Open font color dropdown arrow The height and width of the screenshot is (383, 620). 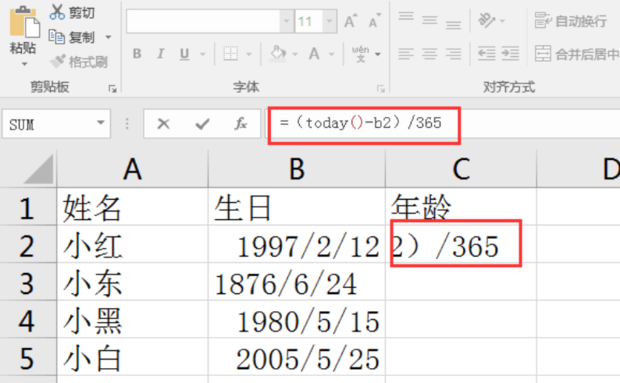point(331,54)
